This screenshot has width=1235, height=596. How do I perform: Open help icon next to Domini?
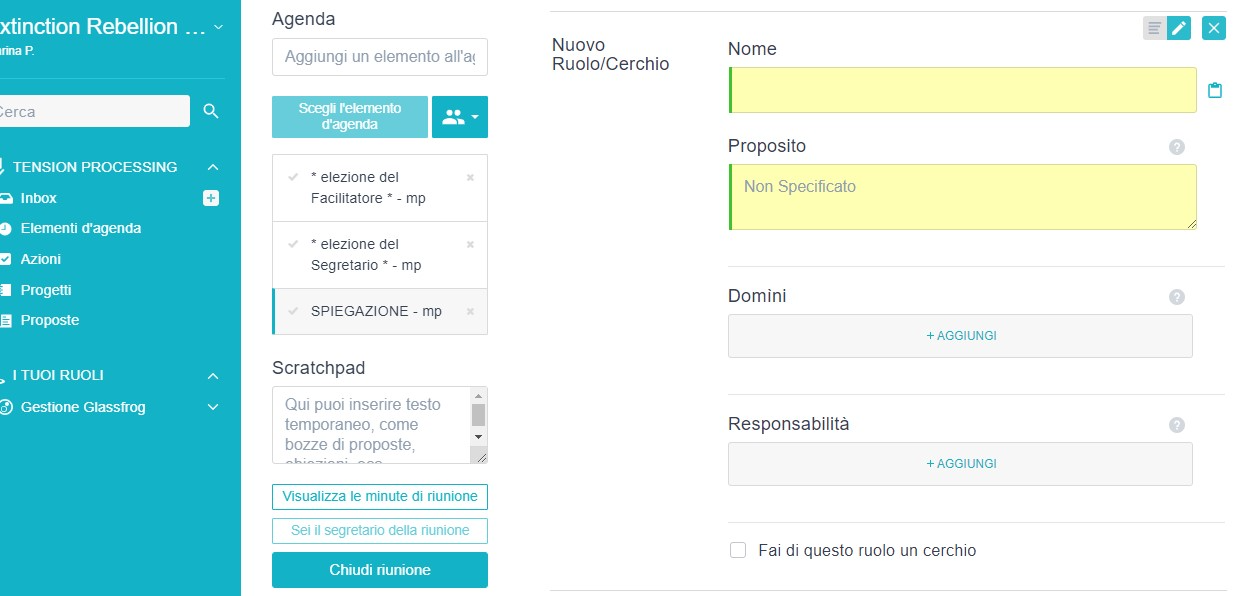[x=1177, y=297]
